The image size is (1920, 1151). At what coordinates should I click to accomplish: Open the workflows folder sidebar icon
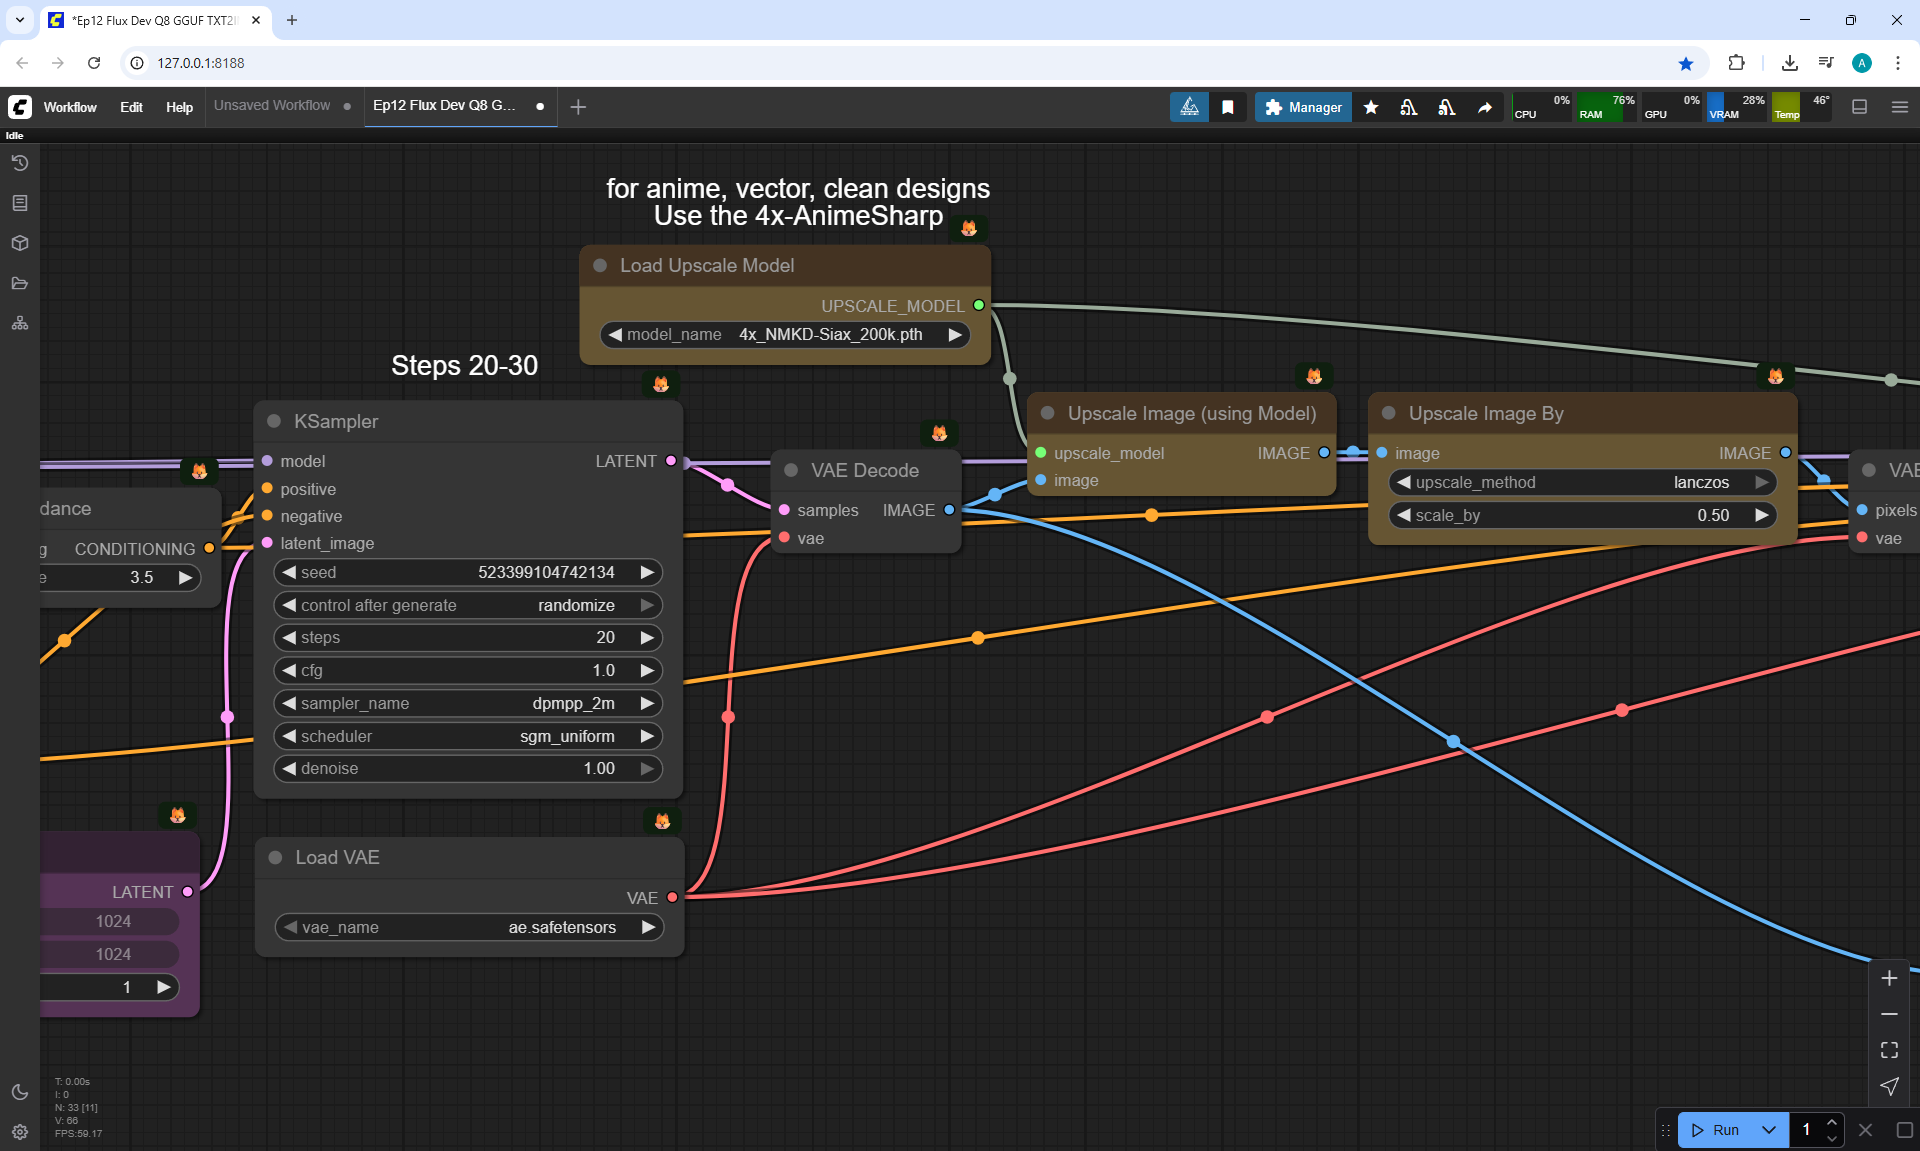point(20,283)
